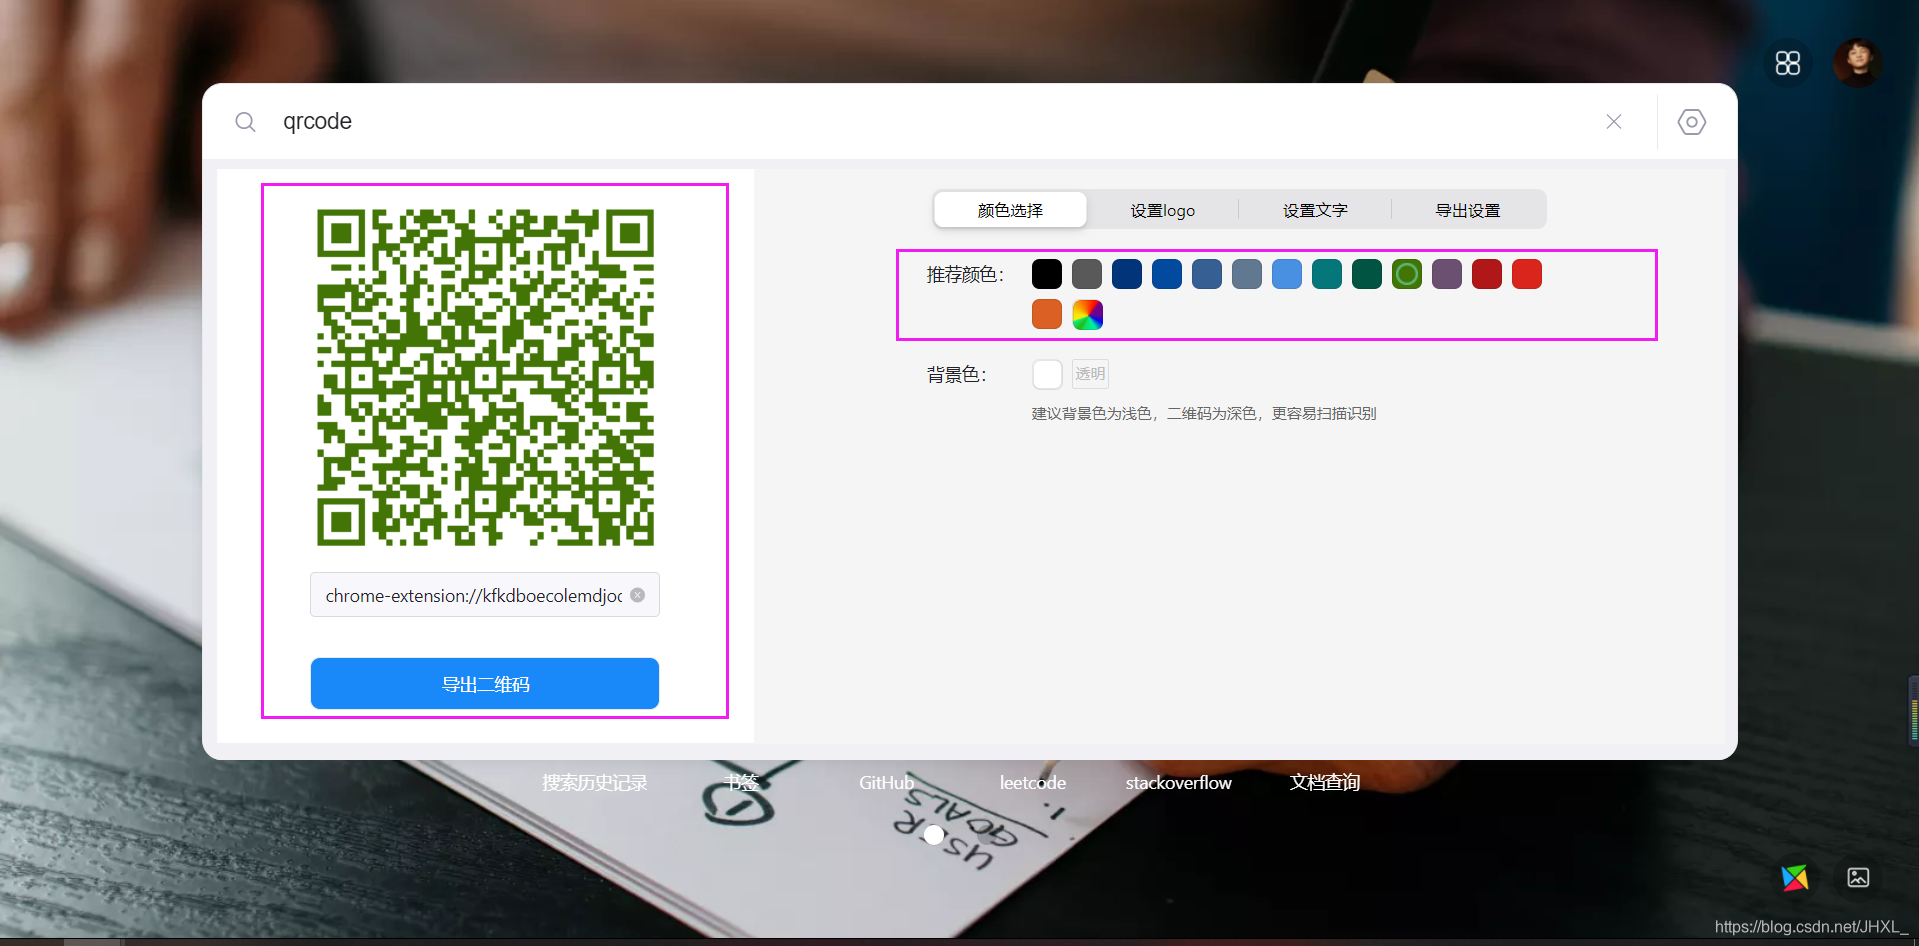Switch to the 导出设置 tab
Viewport: 1919px width, 946px height.
click(1466, 210)
